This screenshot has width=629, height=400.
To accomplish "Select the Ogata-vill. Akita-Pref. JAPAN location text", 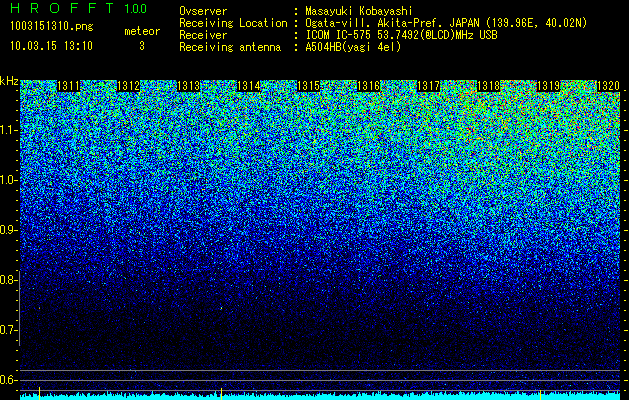I will (x=446, y=23).
